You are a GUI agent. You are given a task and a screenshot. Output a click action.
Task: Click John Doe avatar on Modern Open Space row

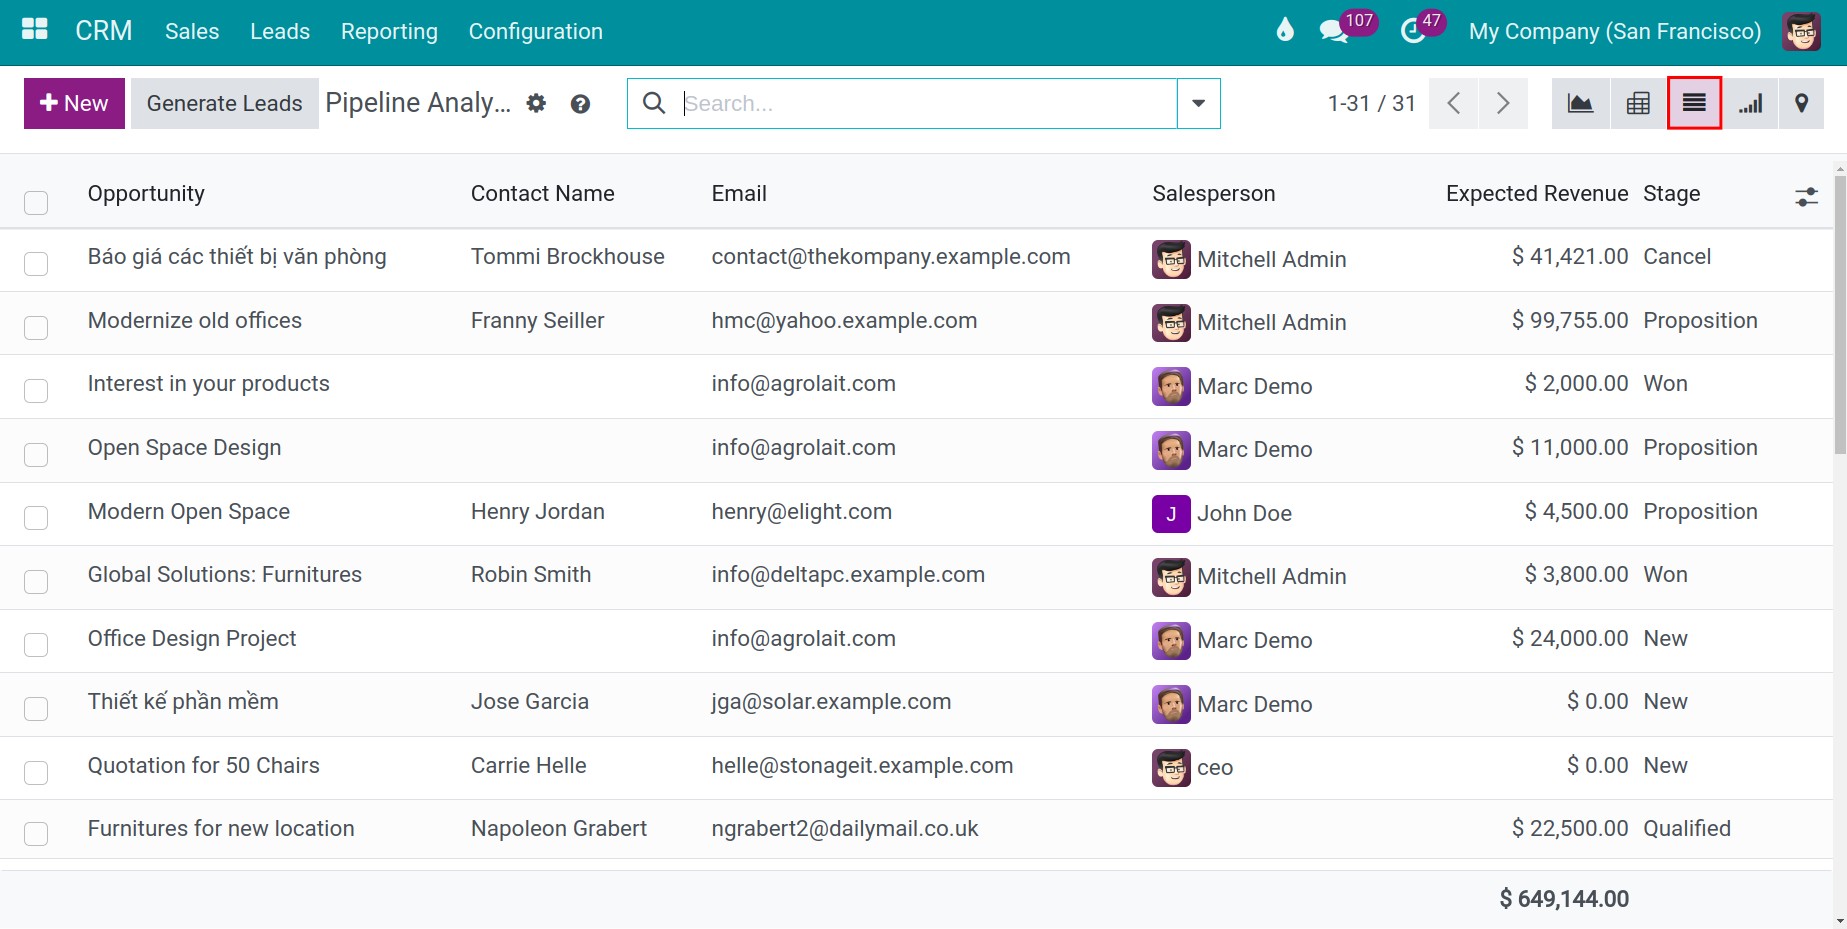click(1171, 513)
